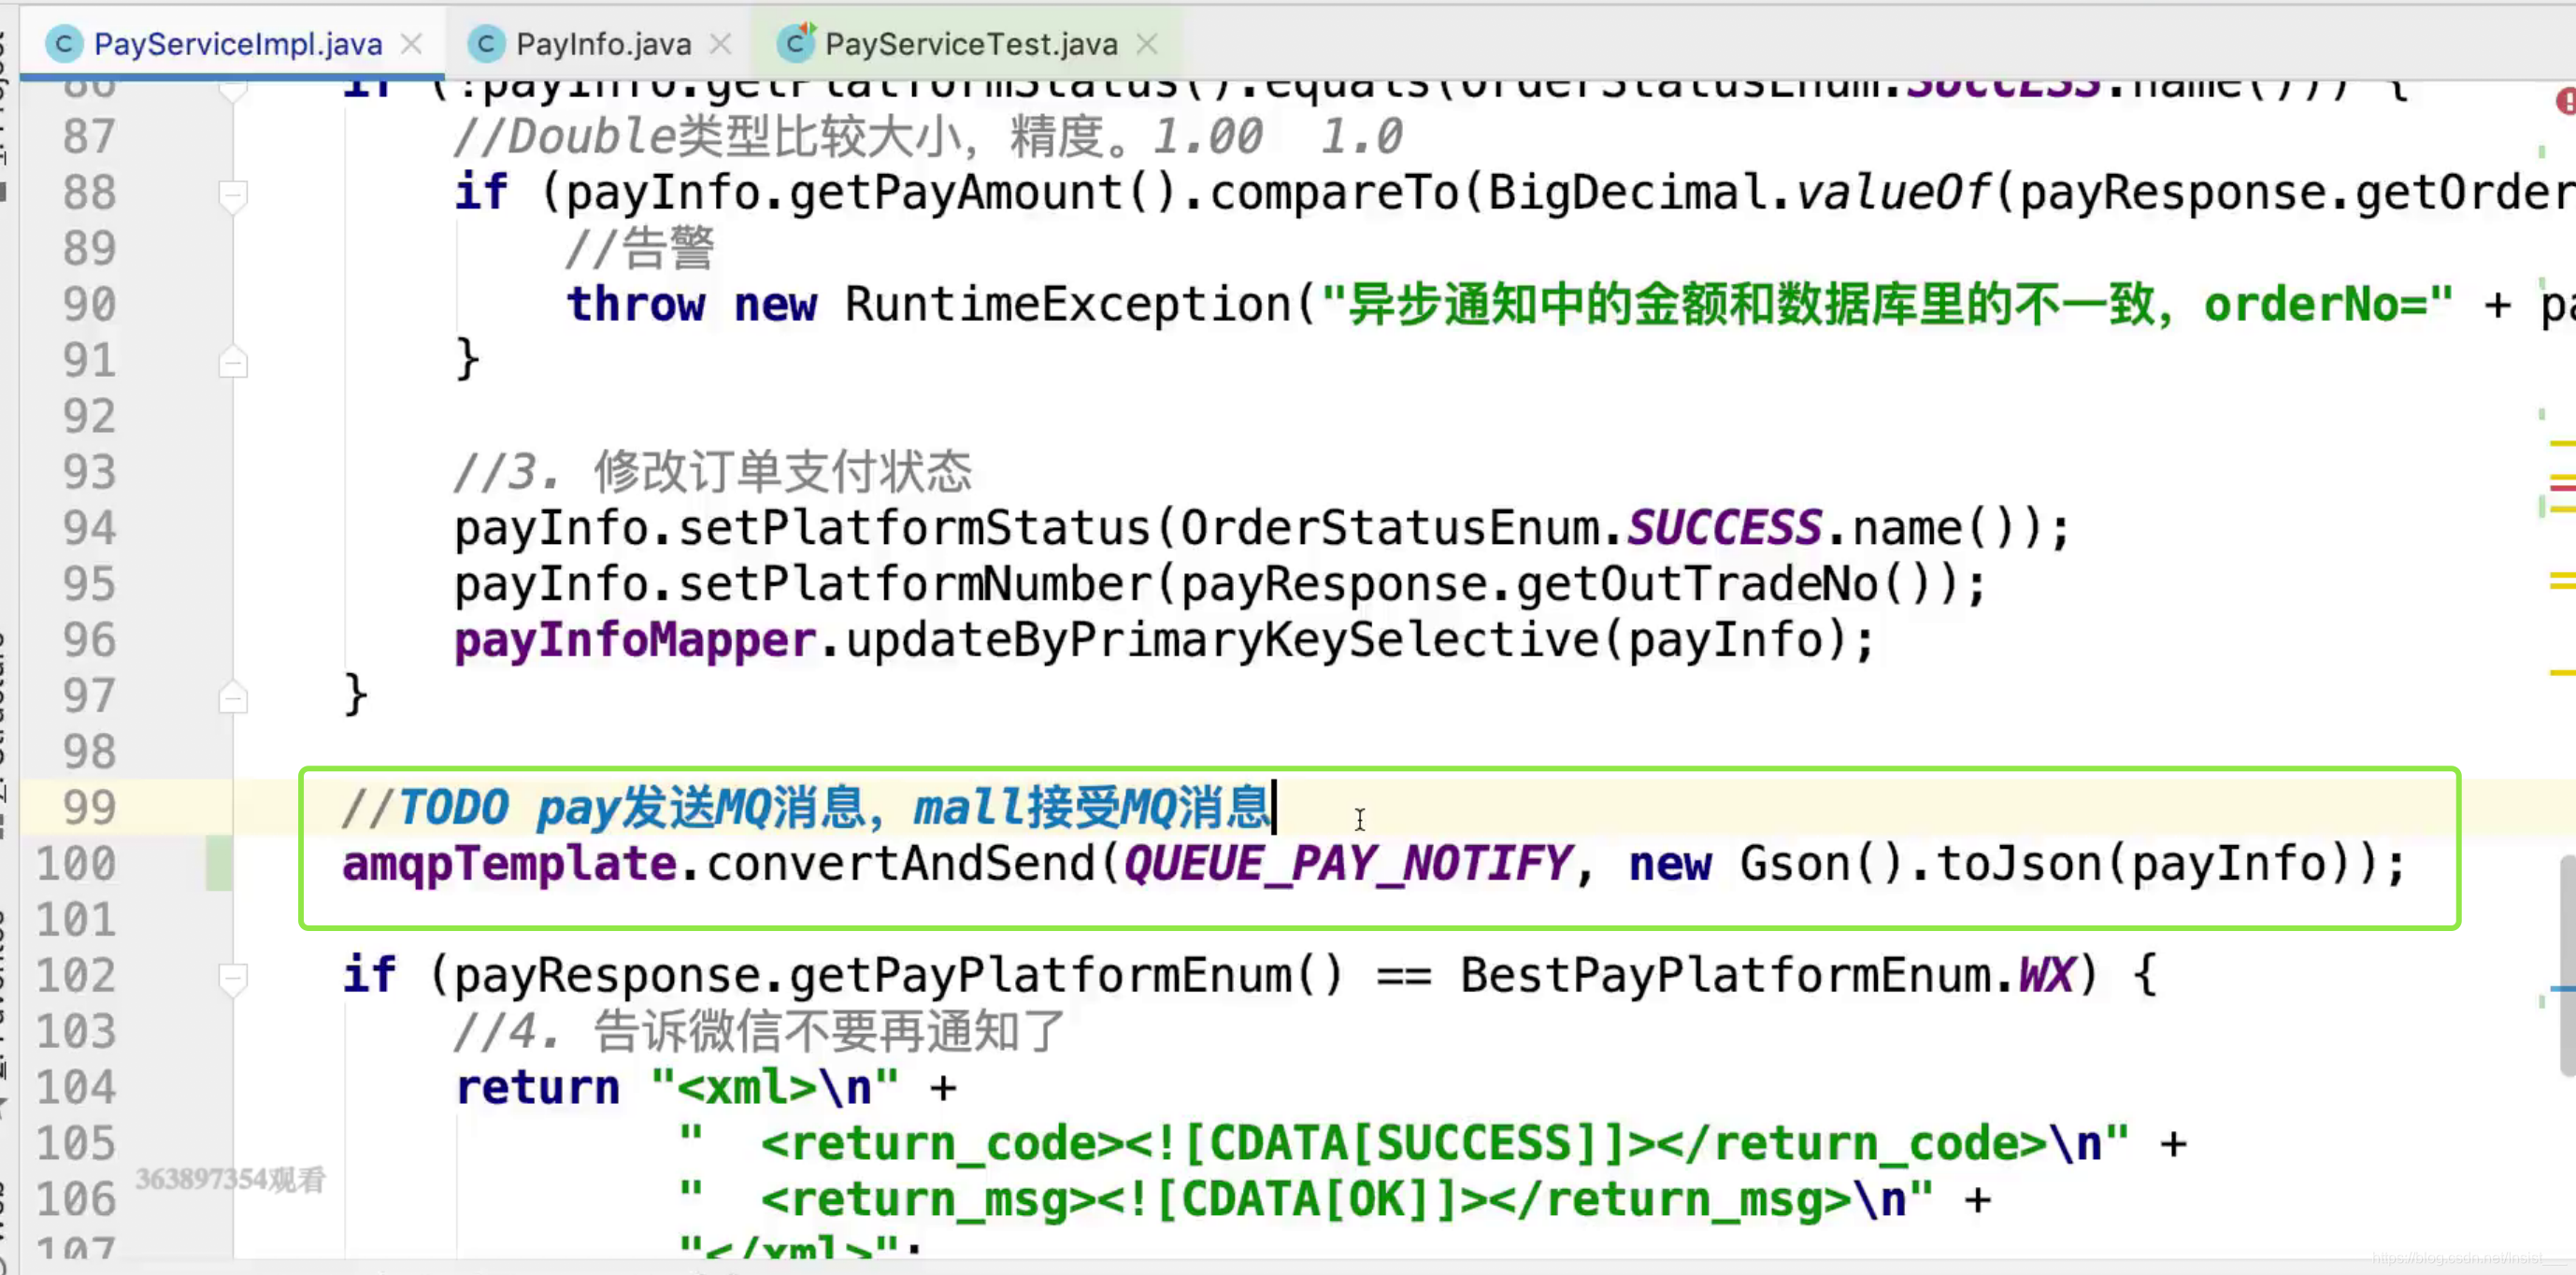The width and height of the screenshot is (2576, 1275).
Task: Click the return_code CDATA string line
Action: click(1404, 1144)
